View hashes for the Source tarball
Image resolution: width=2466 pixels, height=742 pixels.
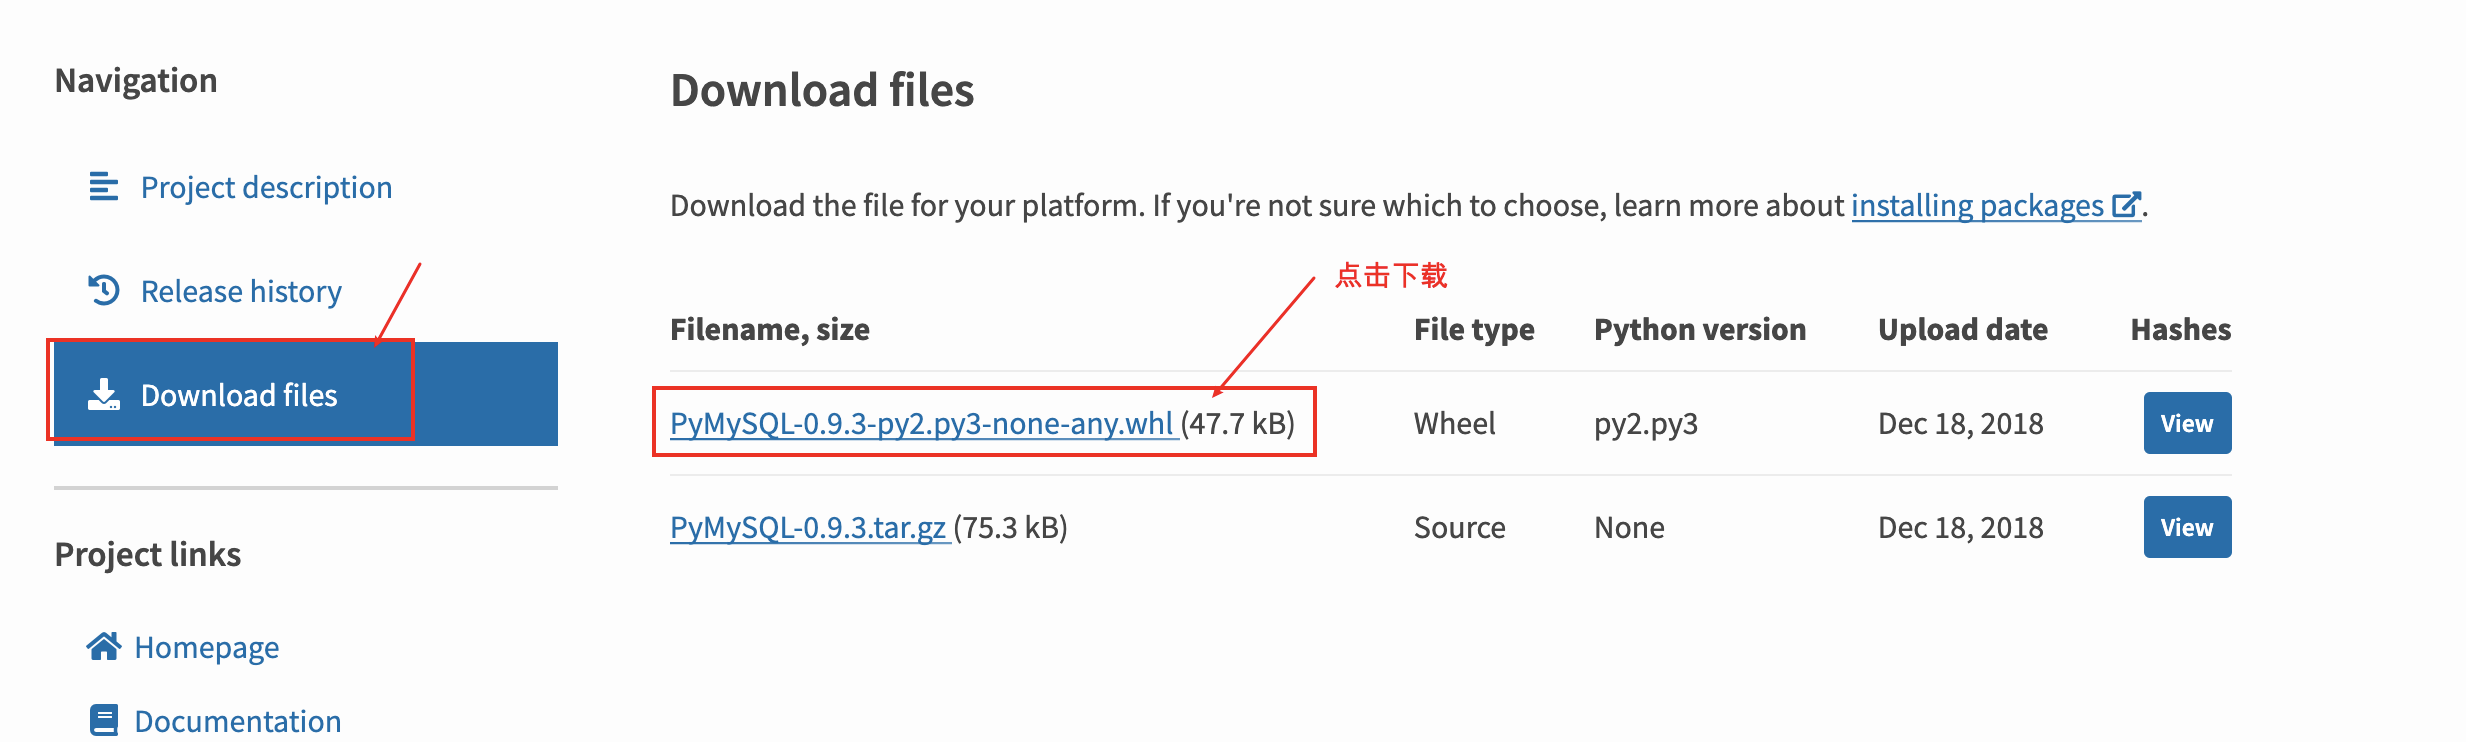2187,527
